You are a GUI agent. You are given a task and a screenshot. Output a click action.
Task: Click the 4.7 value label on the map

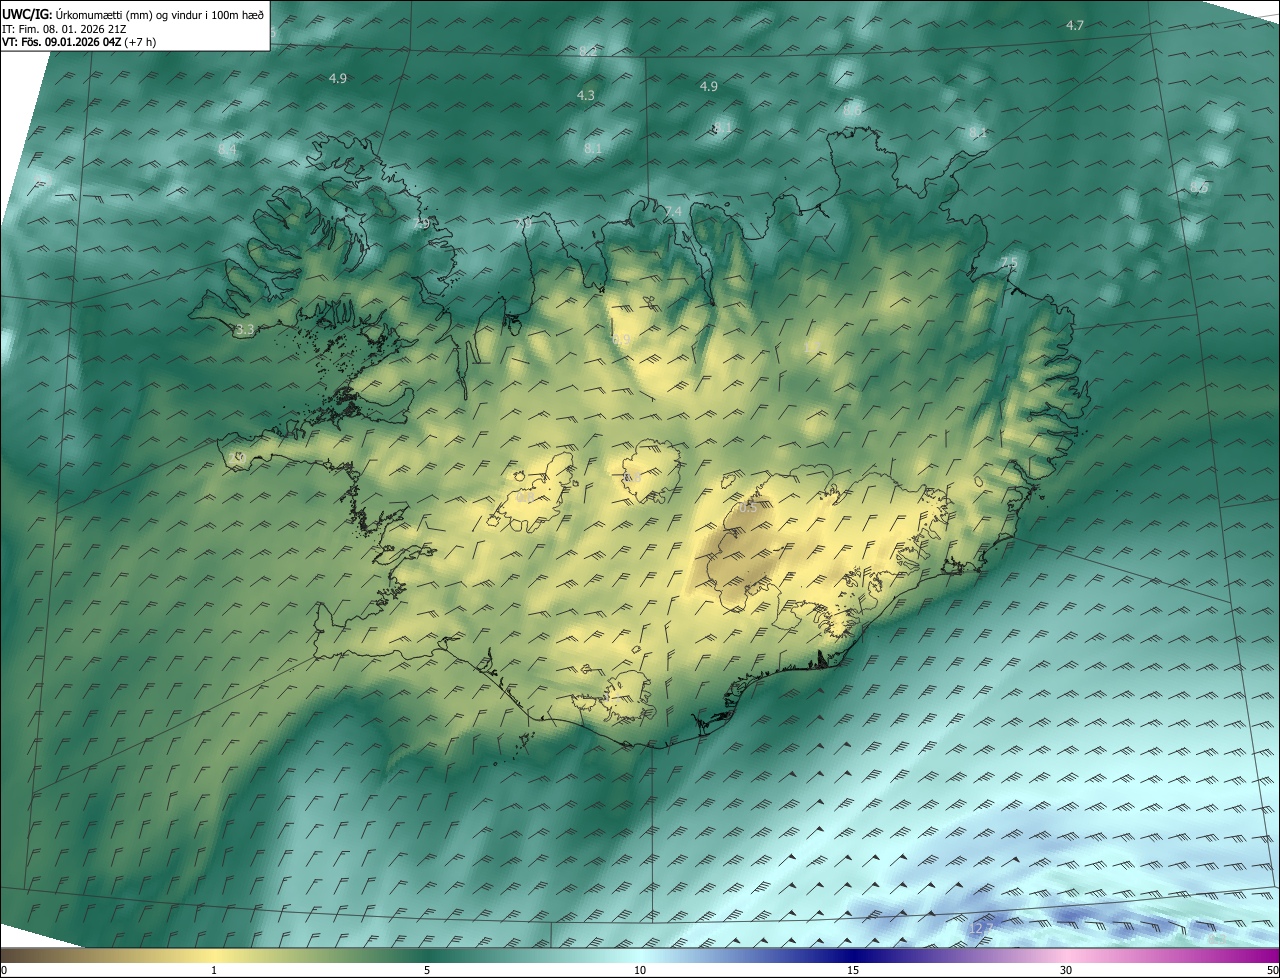click(1075, 25)
